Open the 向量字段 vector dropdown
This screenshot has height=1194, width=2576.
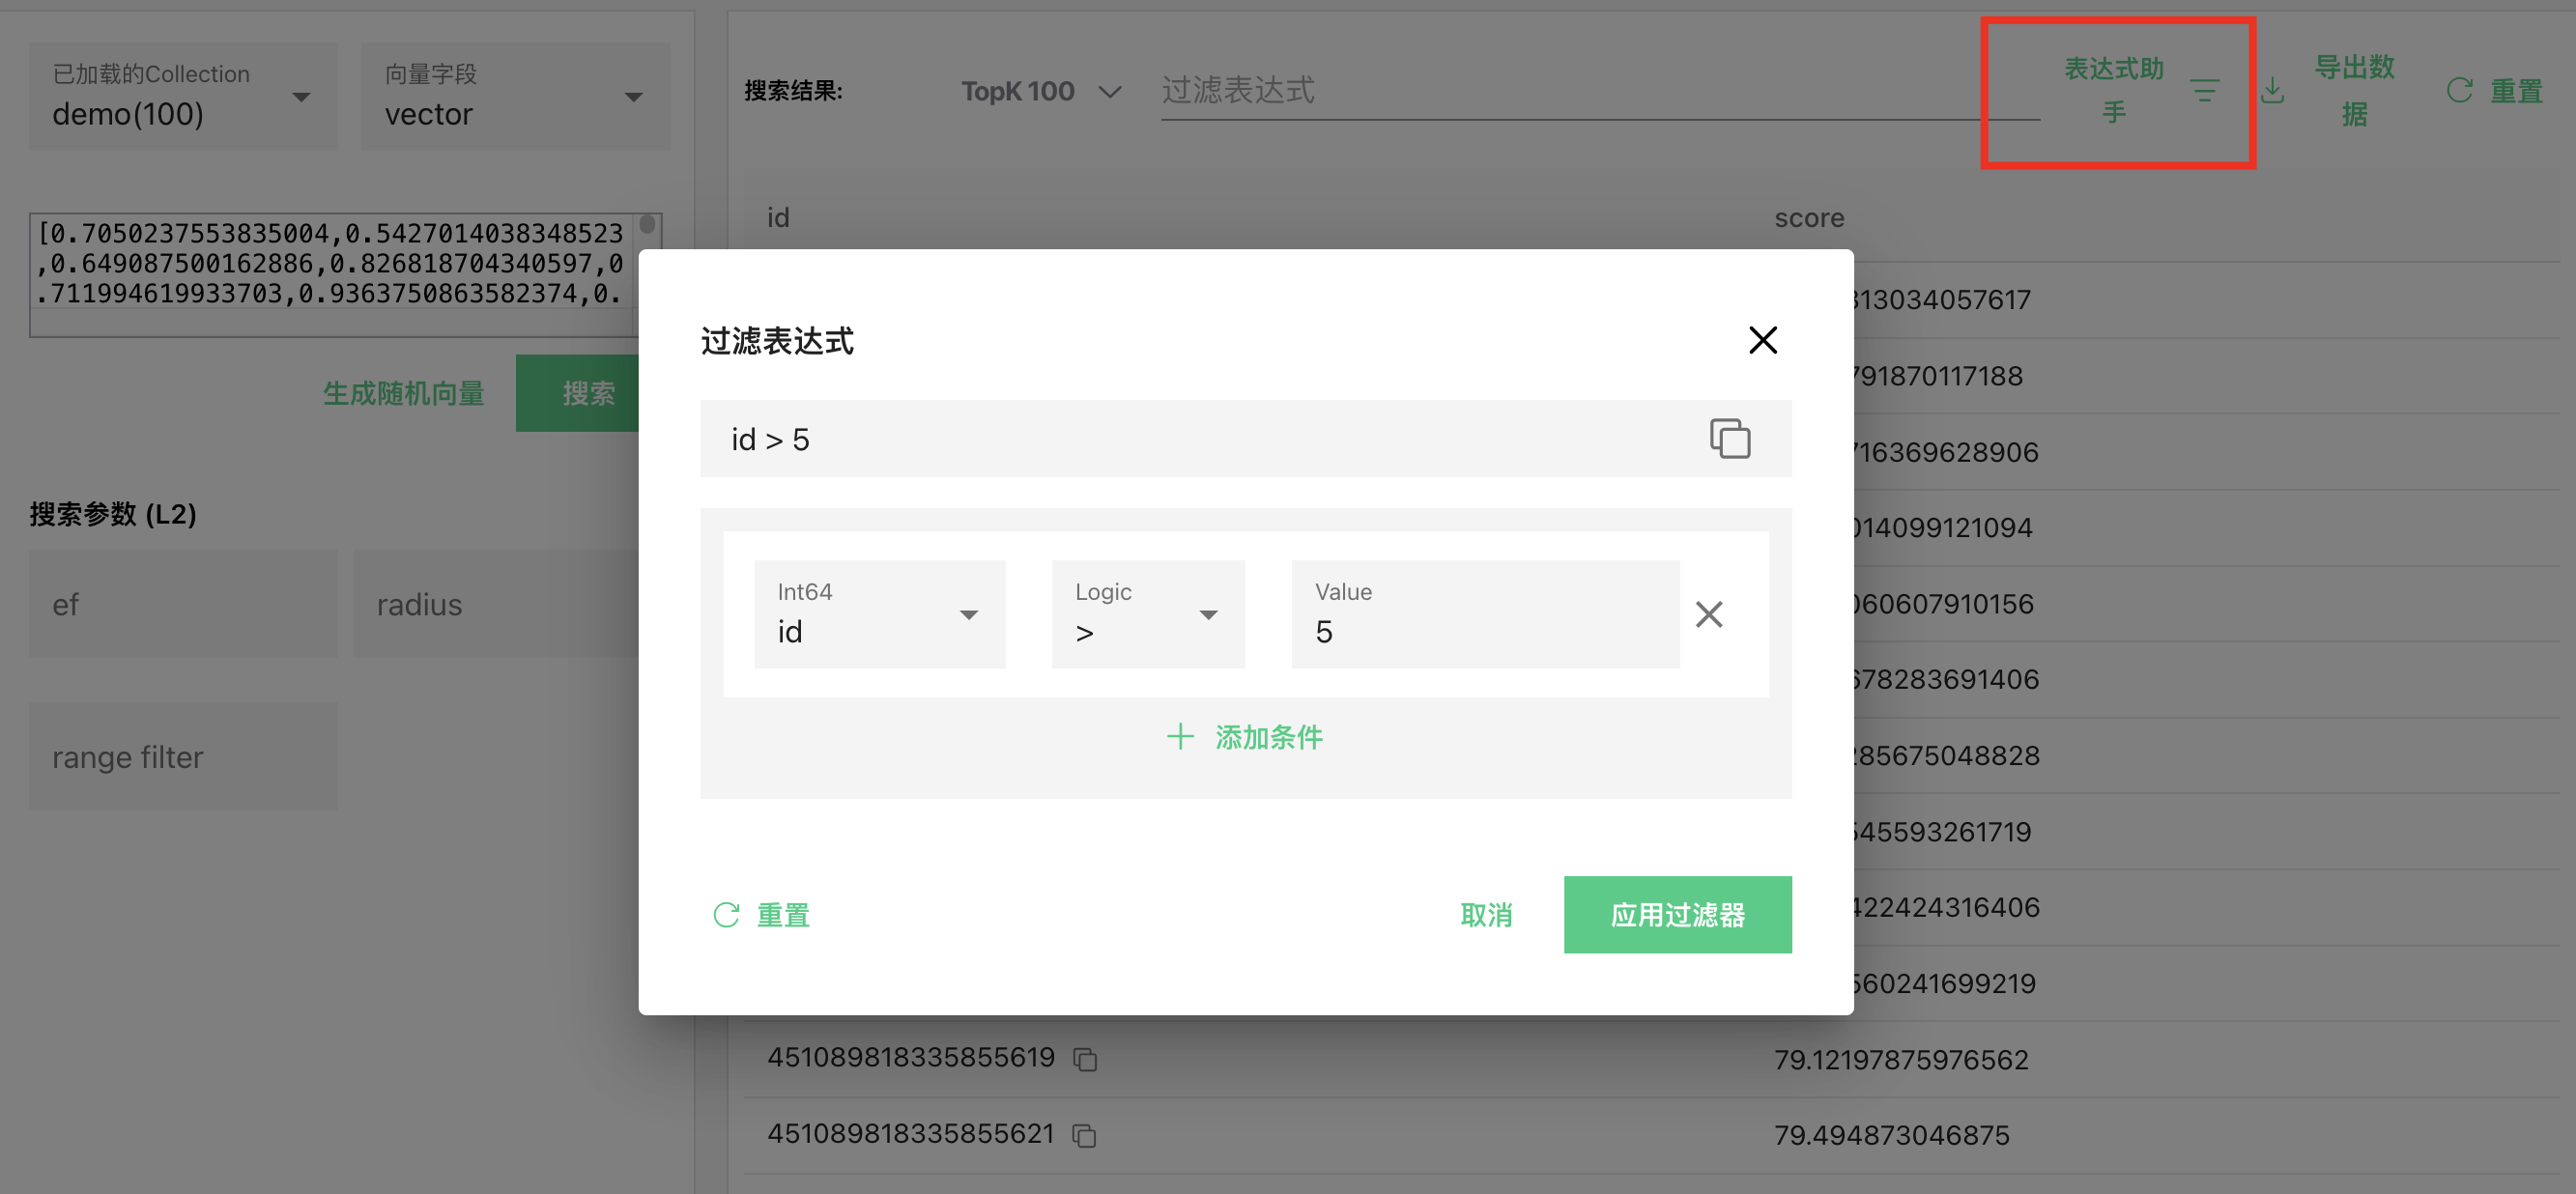pos(514,96)
